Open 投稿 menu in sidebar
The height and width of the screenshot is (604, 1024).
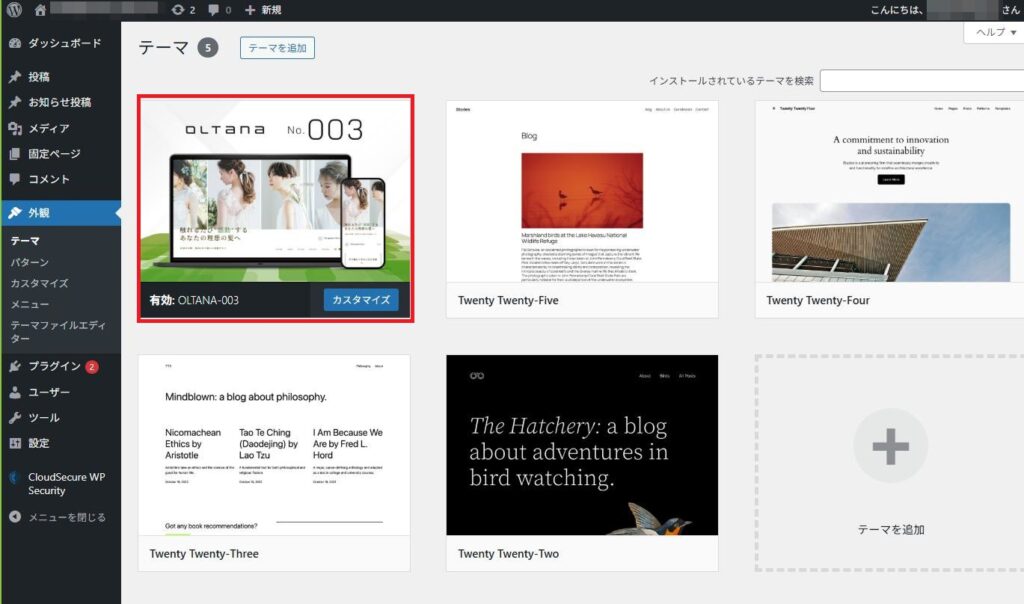[61, 76]
